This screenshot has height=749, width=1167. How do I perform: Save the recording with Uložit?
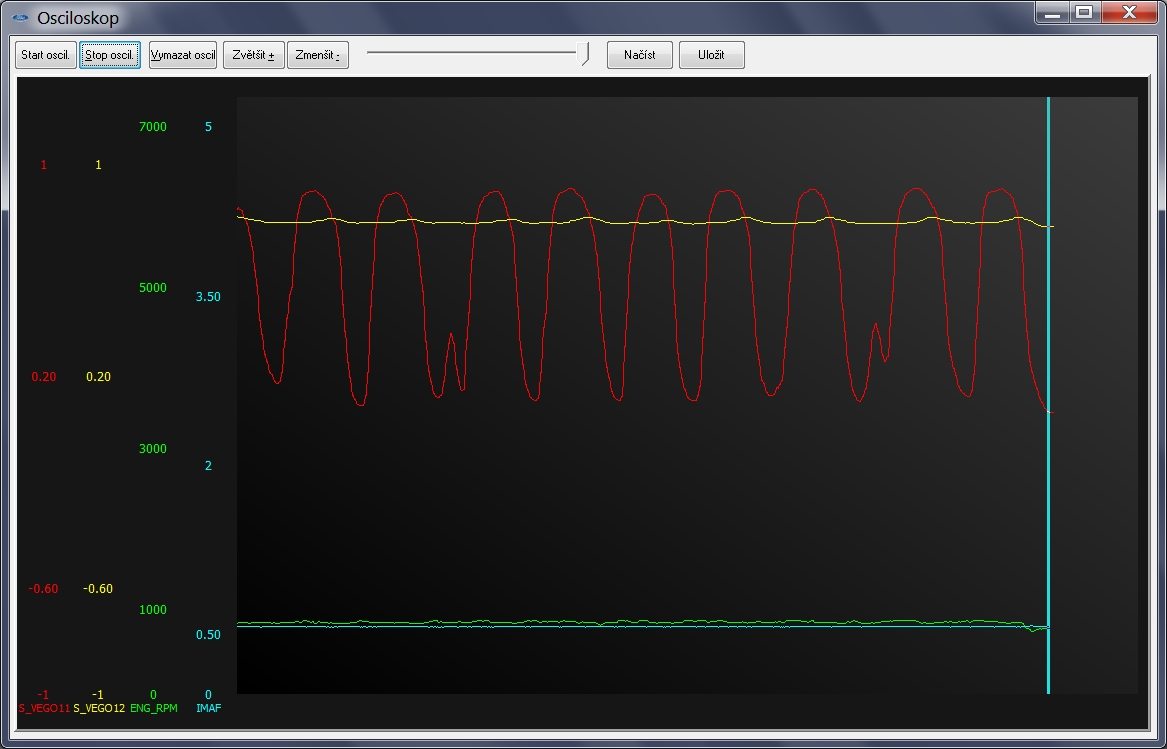pyautogui.click(x=711, y=55)
